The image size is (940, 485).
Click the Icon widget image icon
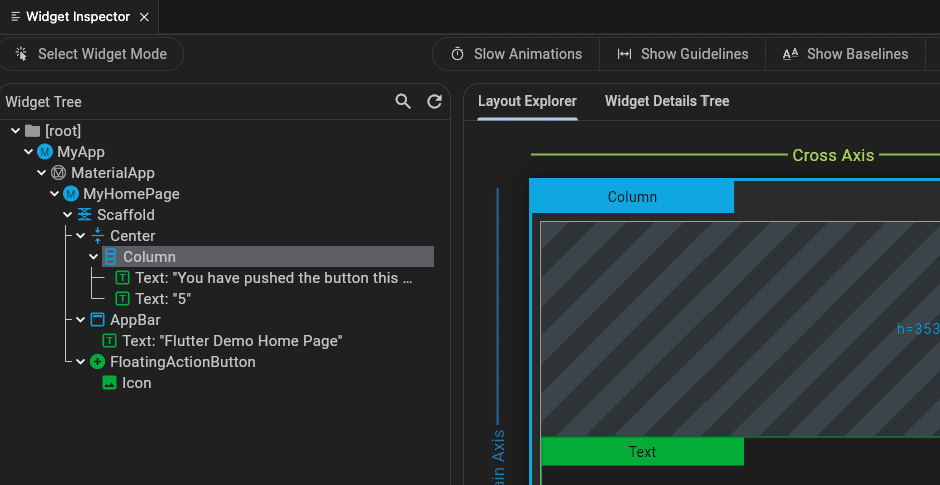click(109, 382)
